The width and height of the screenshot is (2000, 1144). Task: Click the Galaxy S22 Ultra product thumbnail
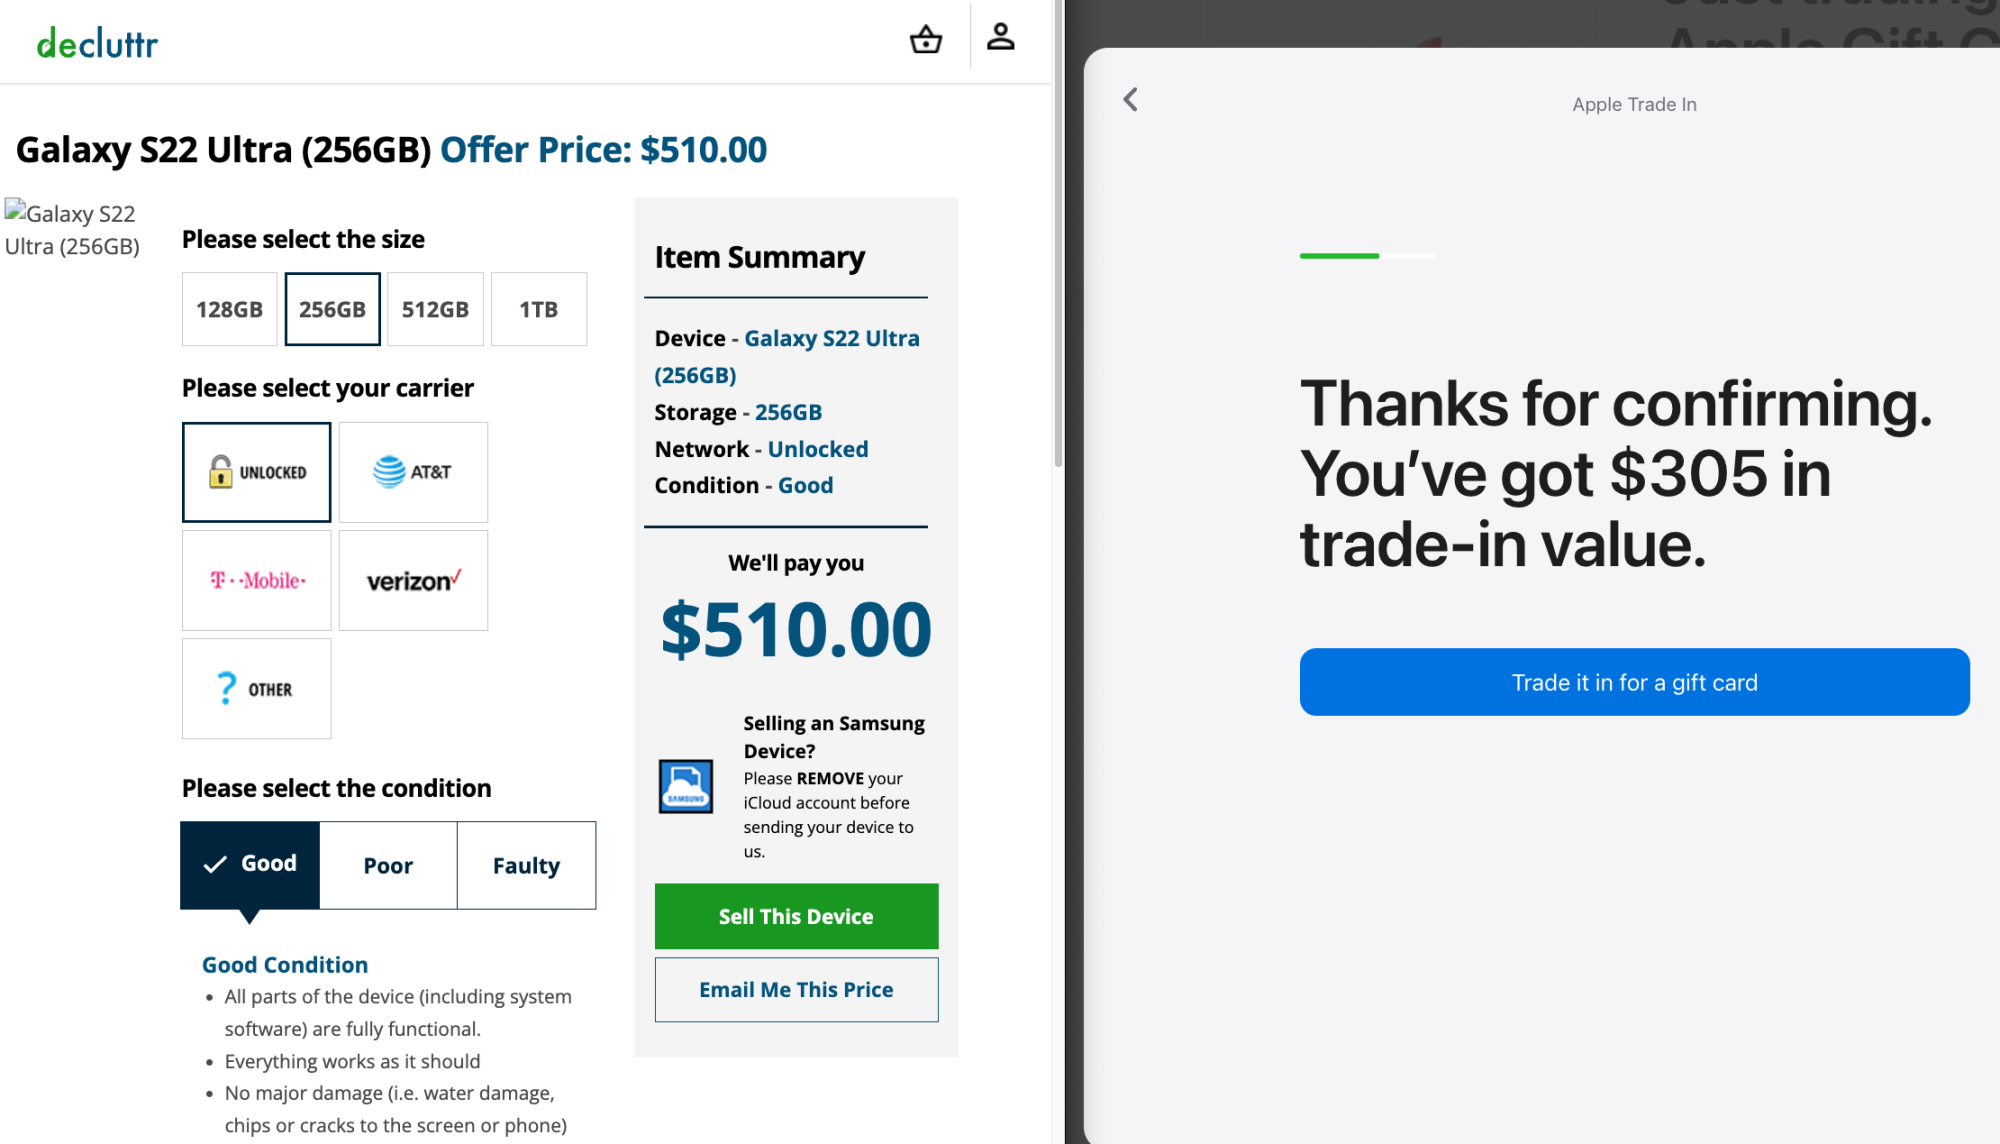click(x=72, y=230)
